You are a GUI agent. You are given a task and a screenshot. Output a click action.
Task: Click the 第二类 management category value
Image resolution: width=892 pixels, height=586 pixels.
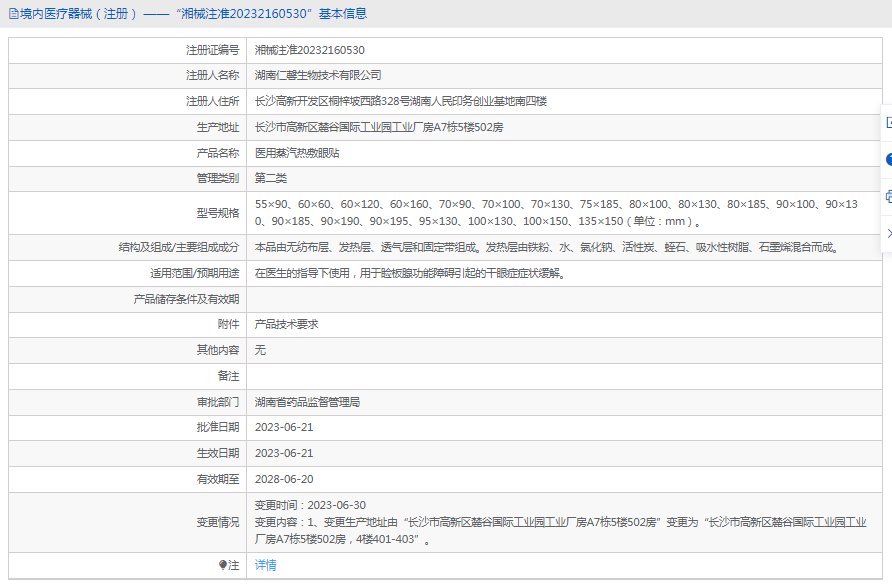click(271, 179)
